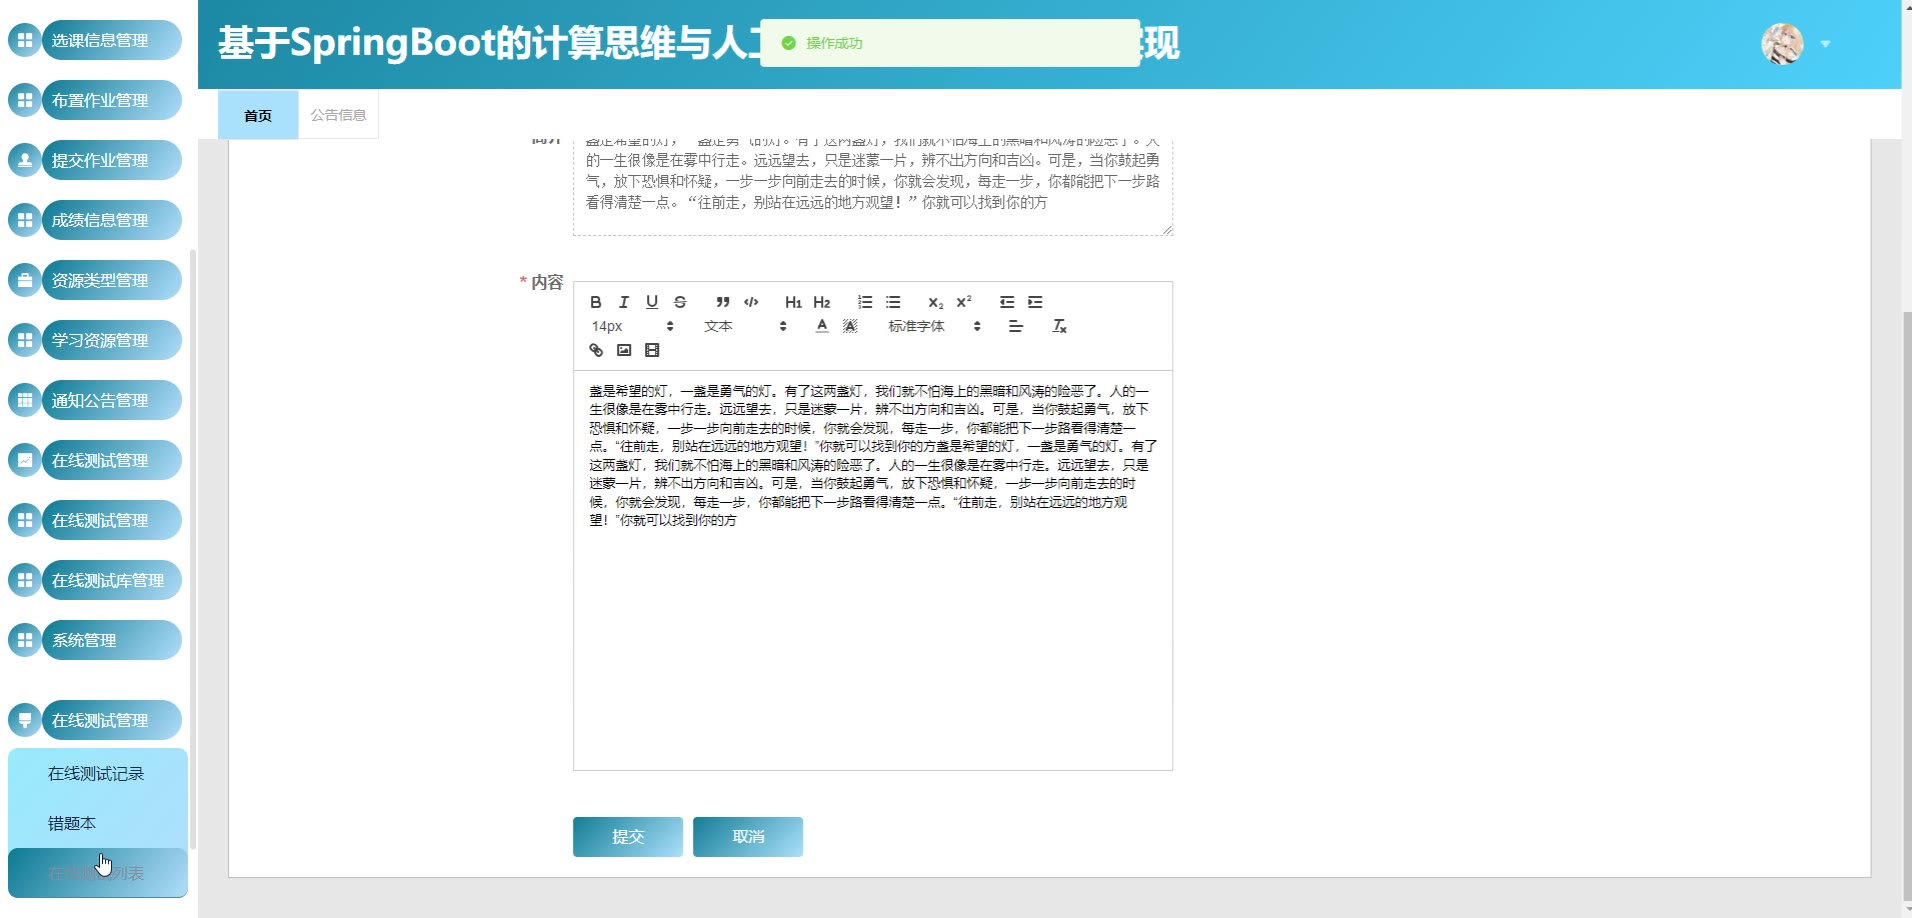This screenshot has width=1912, height=918.
Task: Apply italic formatting
Action: (624, 302)
